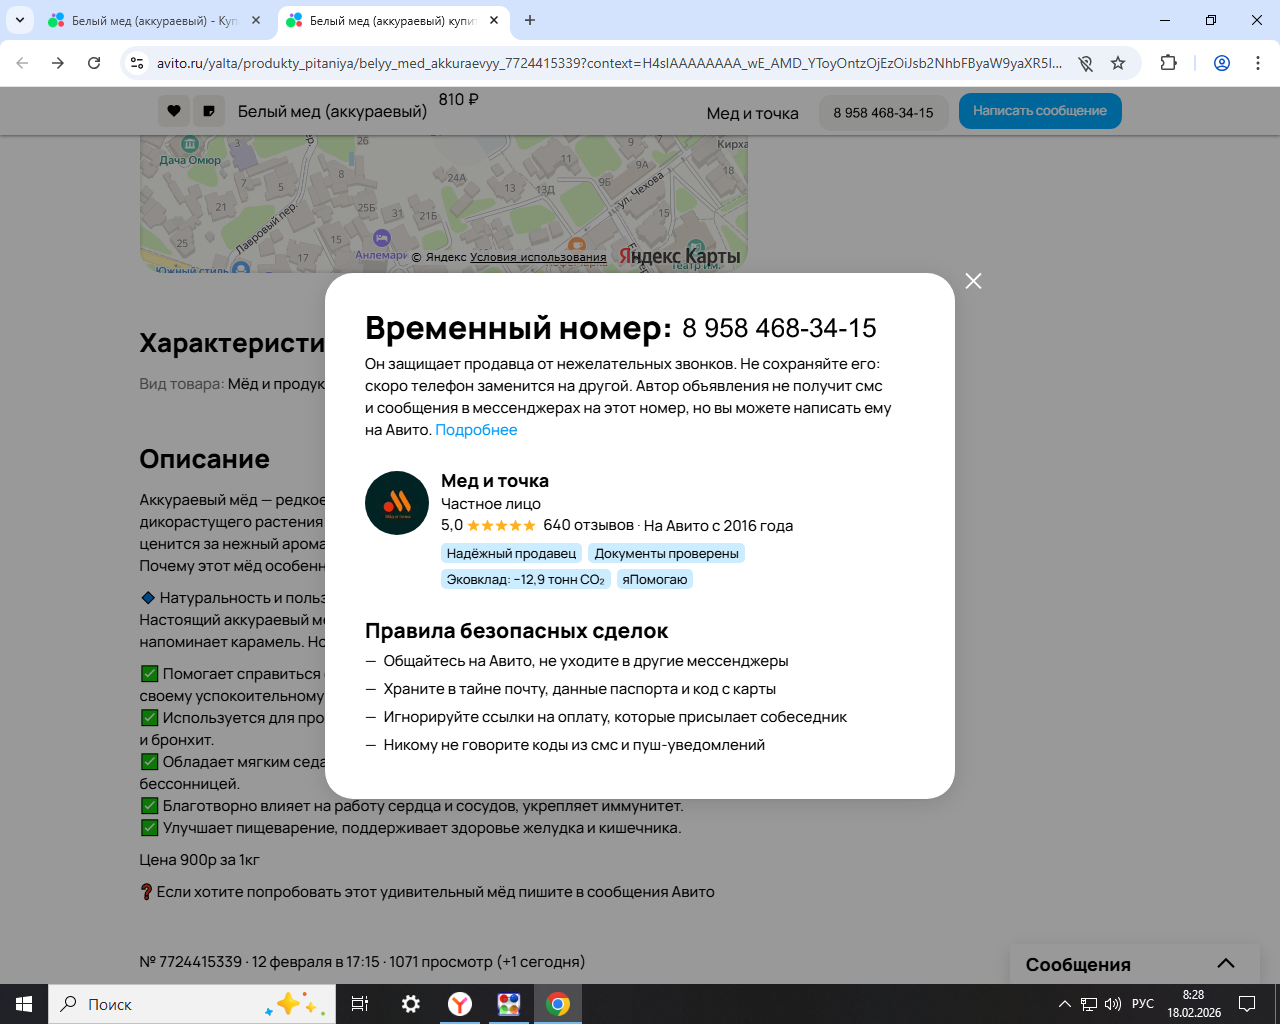Click Дача Омюр marker on map
This screenshot has width=1280, height=1024.
(190, 145)
